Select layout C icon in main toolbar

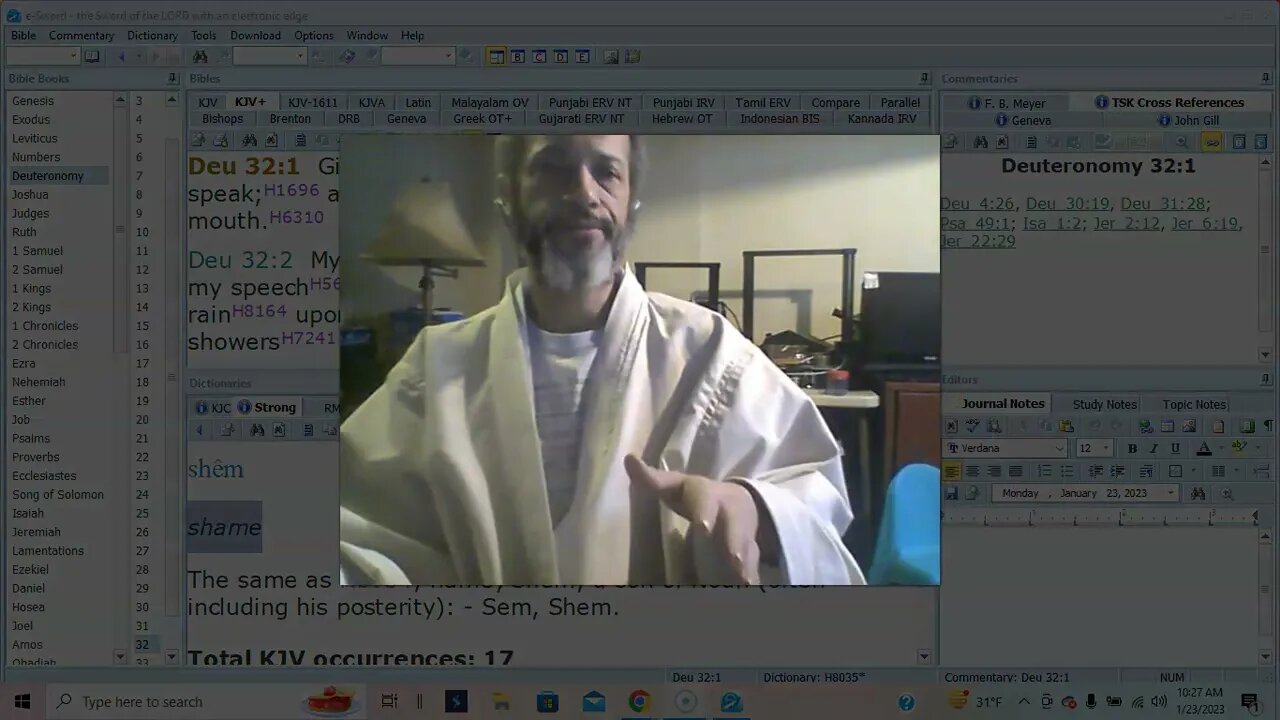coord(539,56)
